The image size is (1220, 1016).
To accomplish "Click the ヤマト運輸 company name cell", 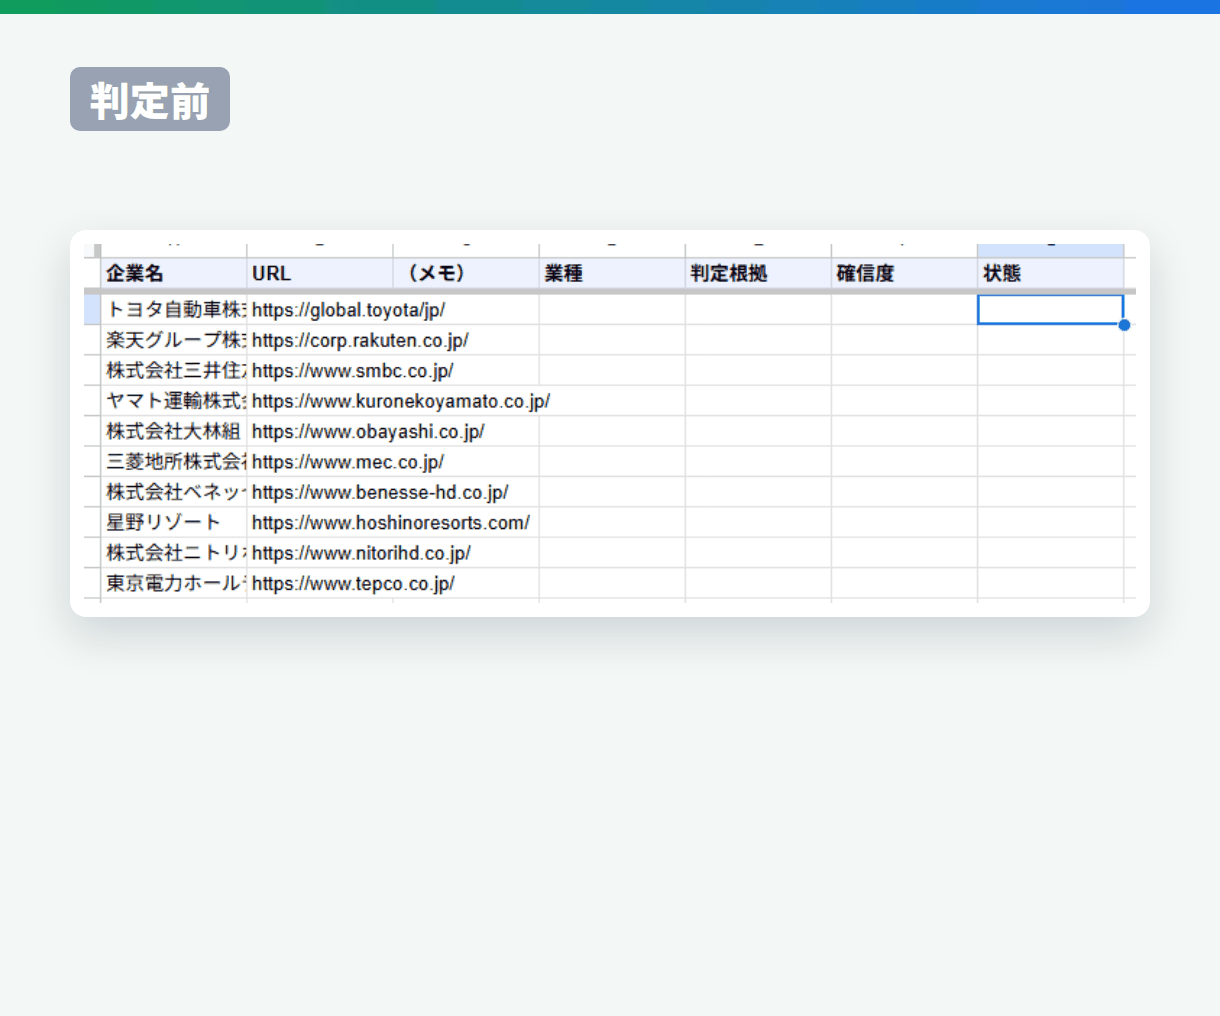I will pyautogui.click(x=174, y=401).
